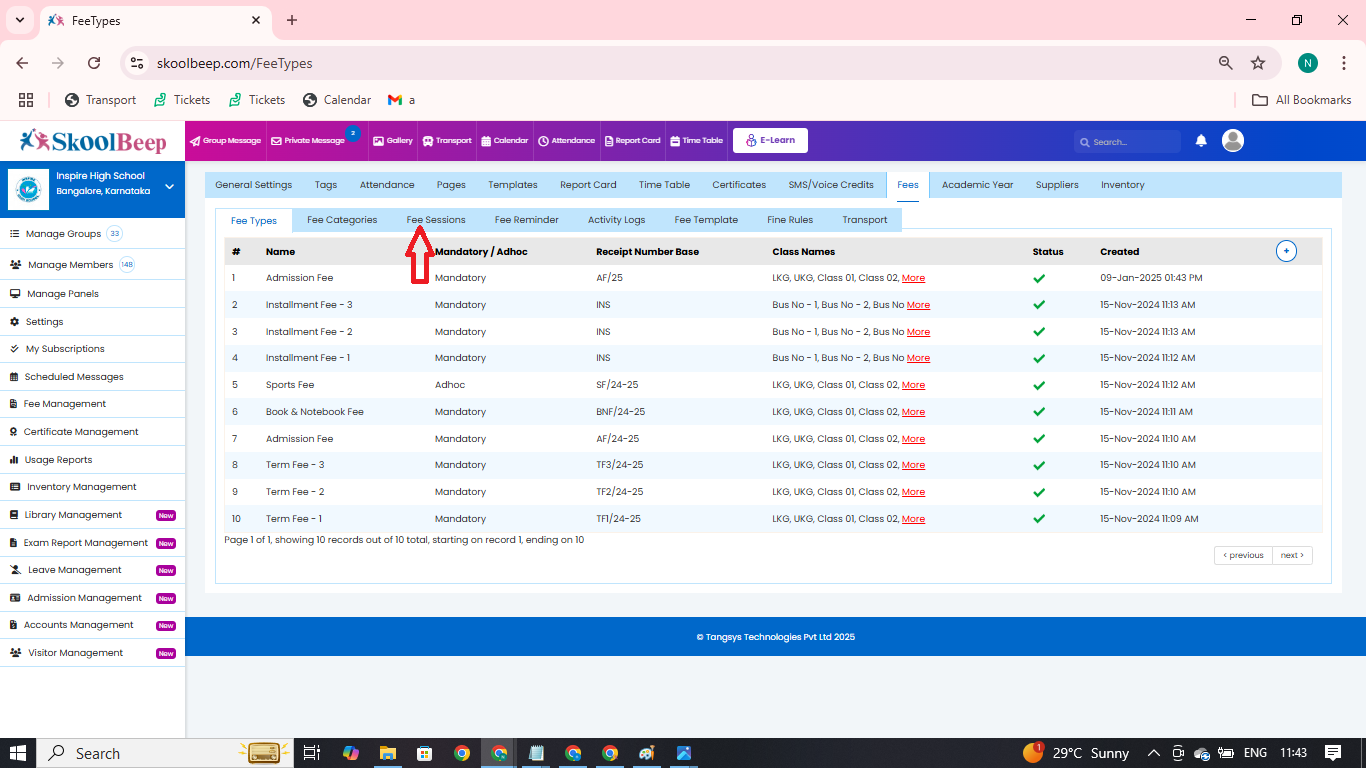Open Certificate Management in sidebar
1366x784 pixels.
[x=81, y=432]
